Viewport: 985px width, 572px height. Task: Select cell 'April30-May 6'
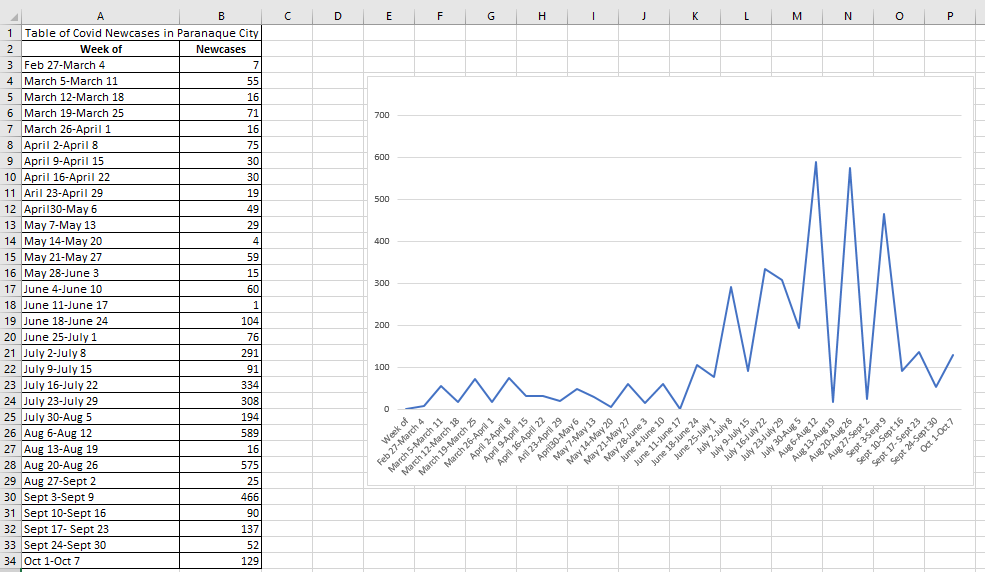coord(101,209)
